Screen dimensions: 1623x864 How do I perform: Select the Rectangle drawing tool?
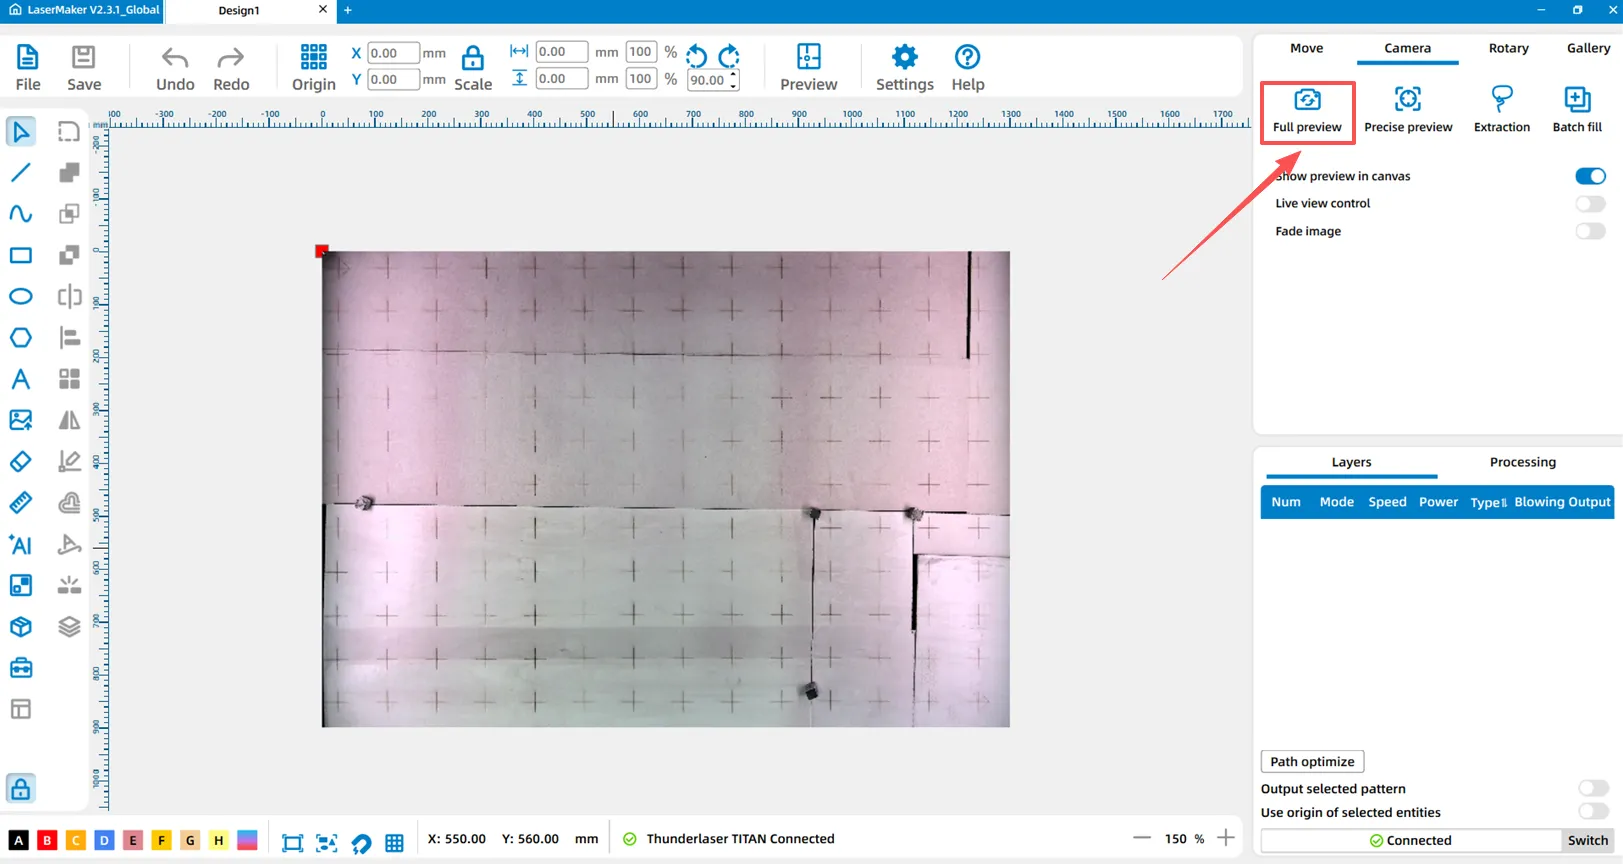click(x=20, y=255)
